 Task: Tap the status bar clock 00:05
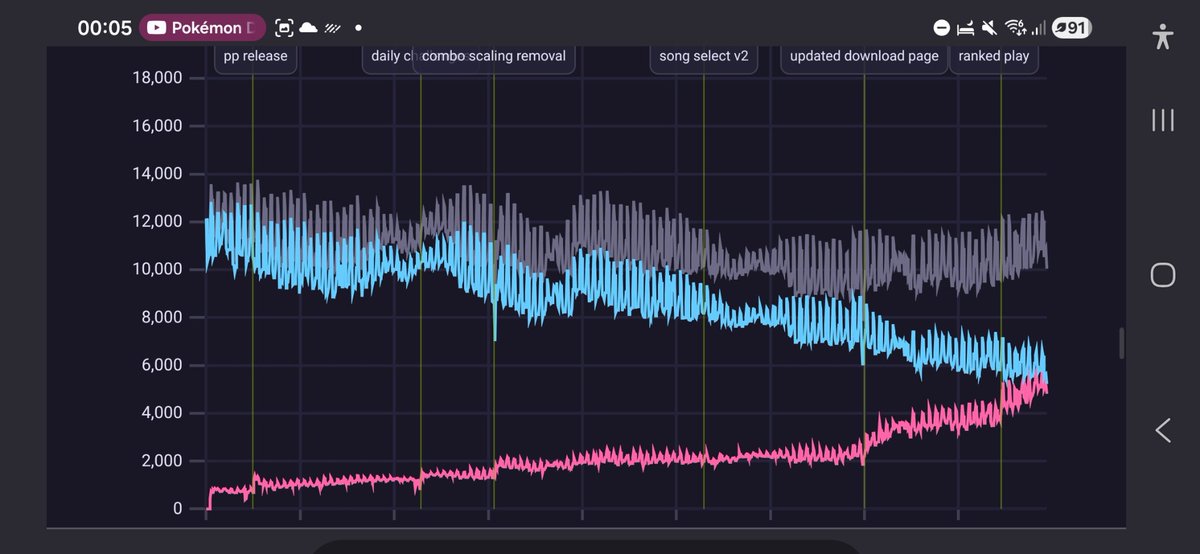pyautogui.click(x=105, y=28)
